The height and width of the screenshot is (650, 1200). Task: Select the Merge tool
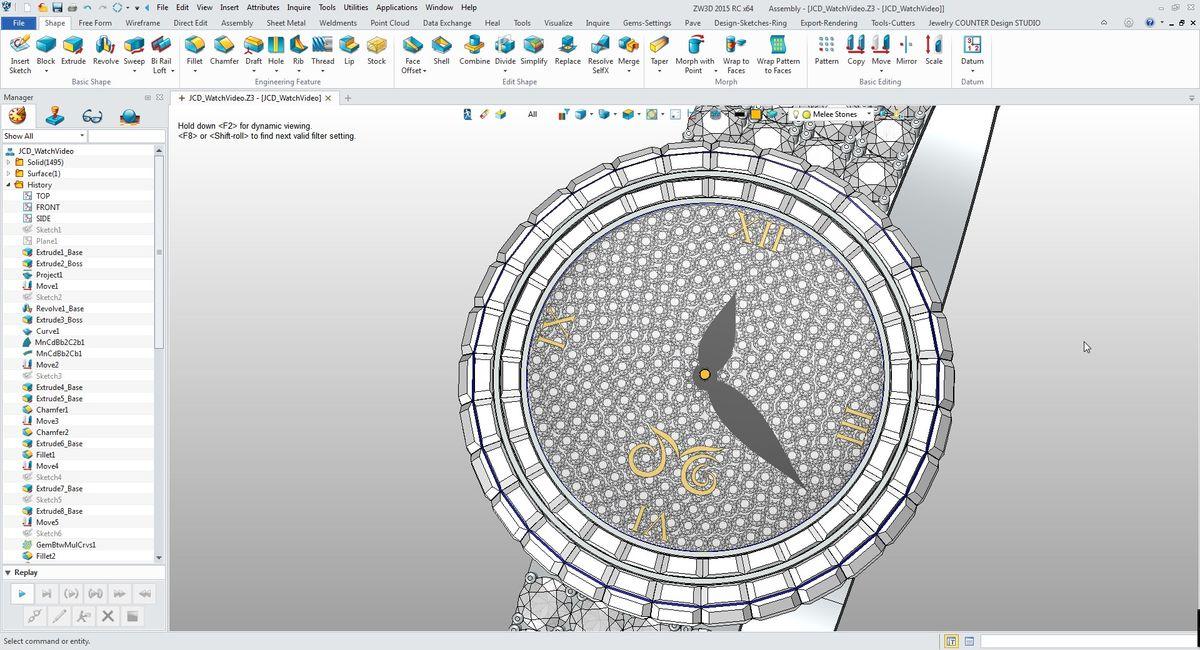[x=628, y=52]
